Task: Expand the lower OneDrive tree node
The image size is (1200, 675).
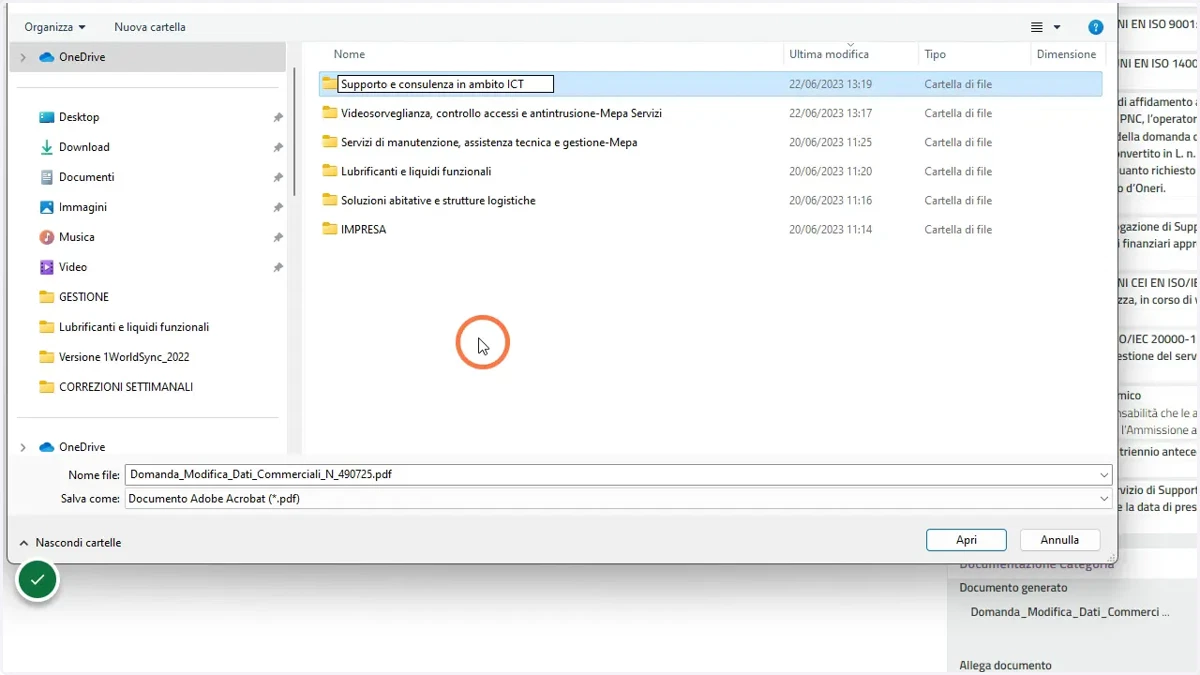Action: (23, 447)
